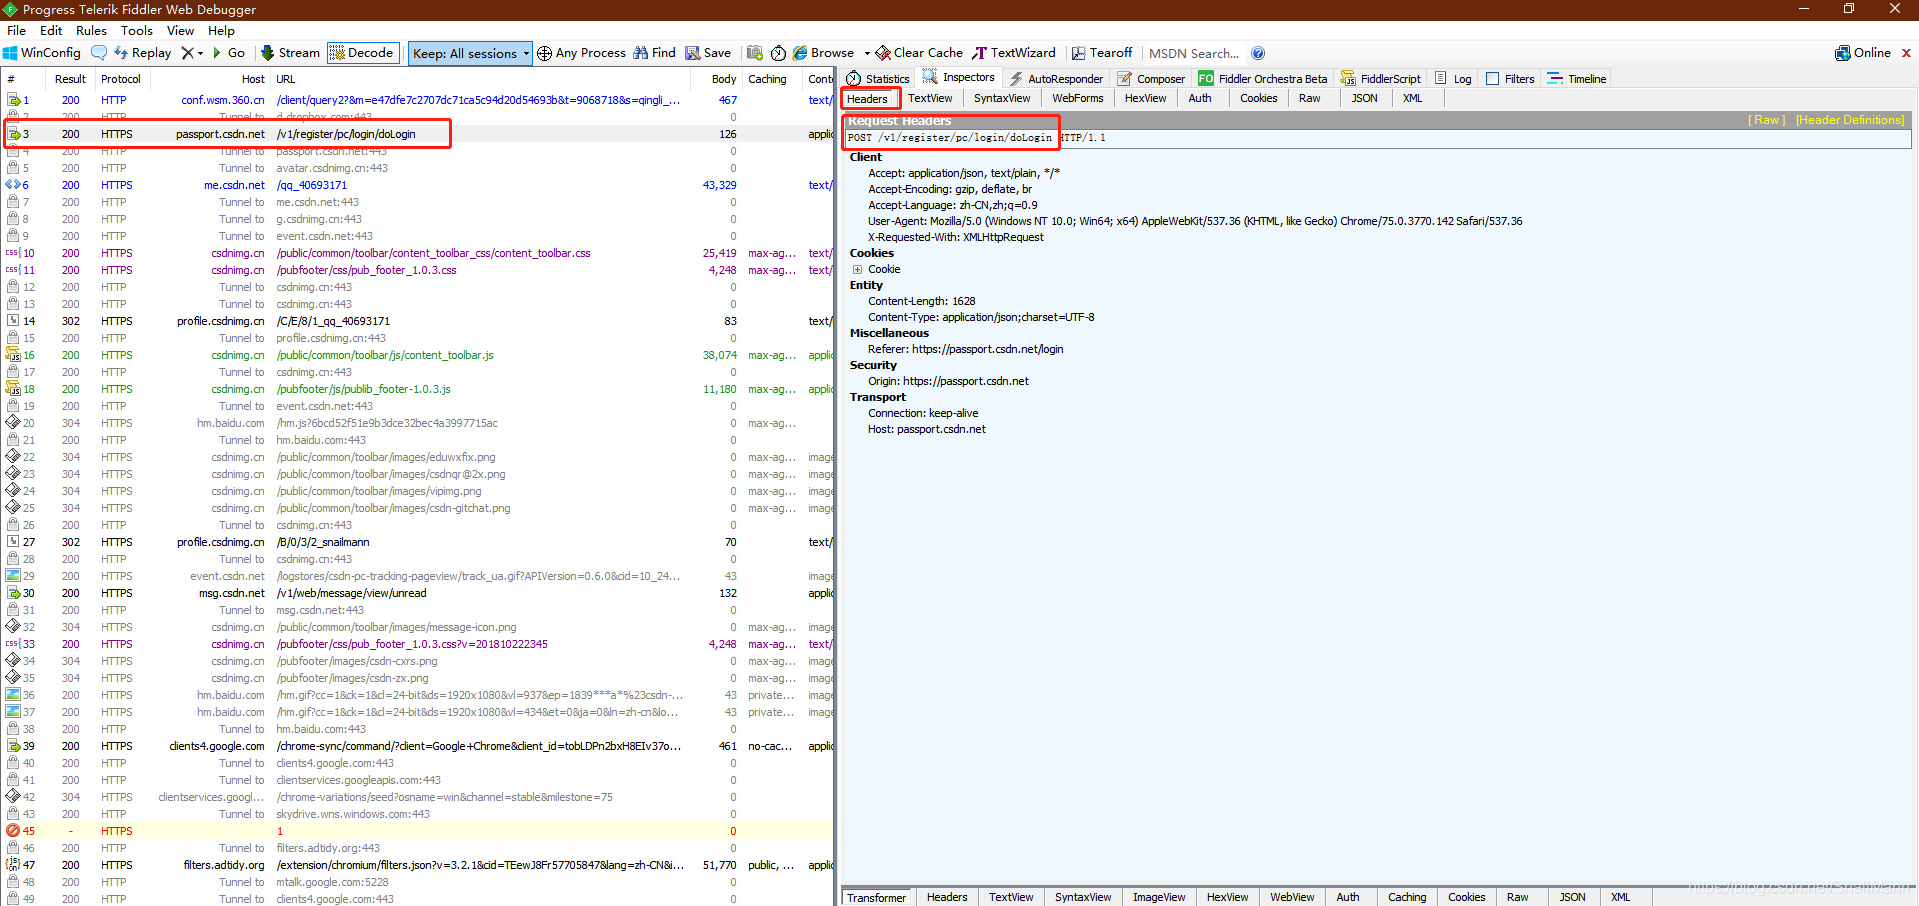The height and width of the screenshot is (906, 1919).
Task: Click the timer clock icon
Action: pos(778,53)
